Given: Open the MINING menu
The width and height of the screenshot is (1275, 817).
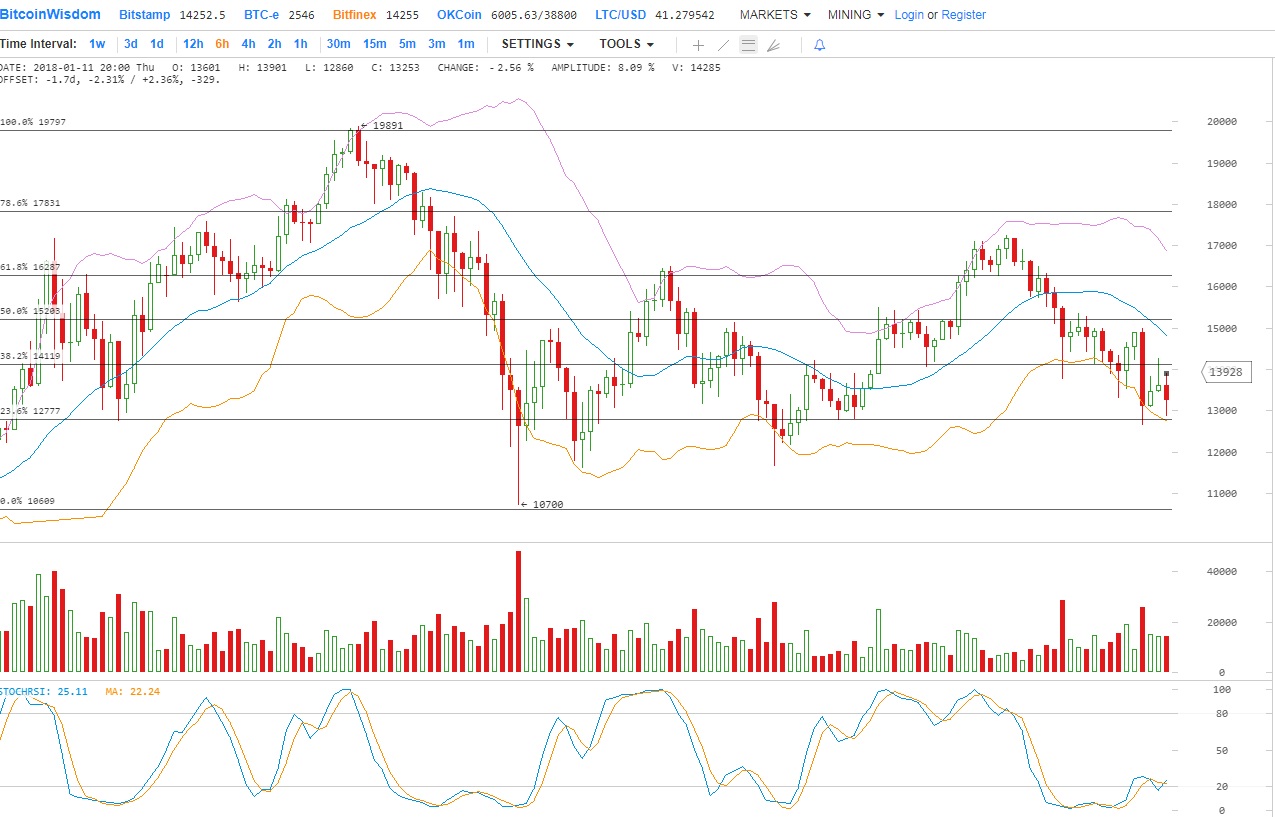Looking at the screenshot, I should point(856,15).
